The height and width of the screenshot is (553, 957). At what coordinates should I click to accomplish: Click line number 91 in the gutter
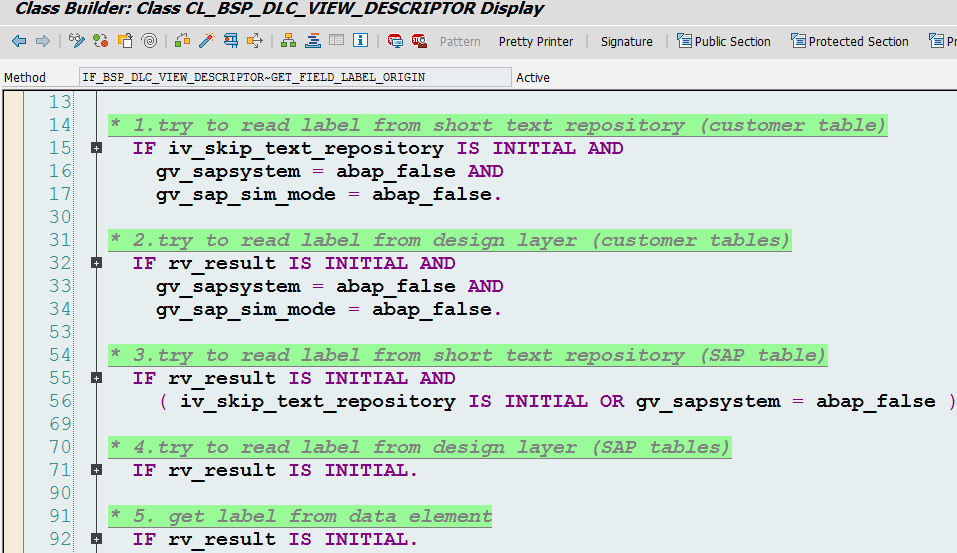60,516
